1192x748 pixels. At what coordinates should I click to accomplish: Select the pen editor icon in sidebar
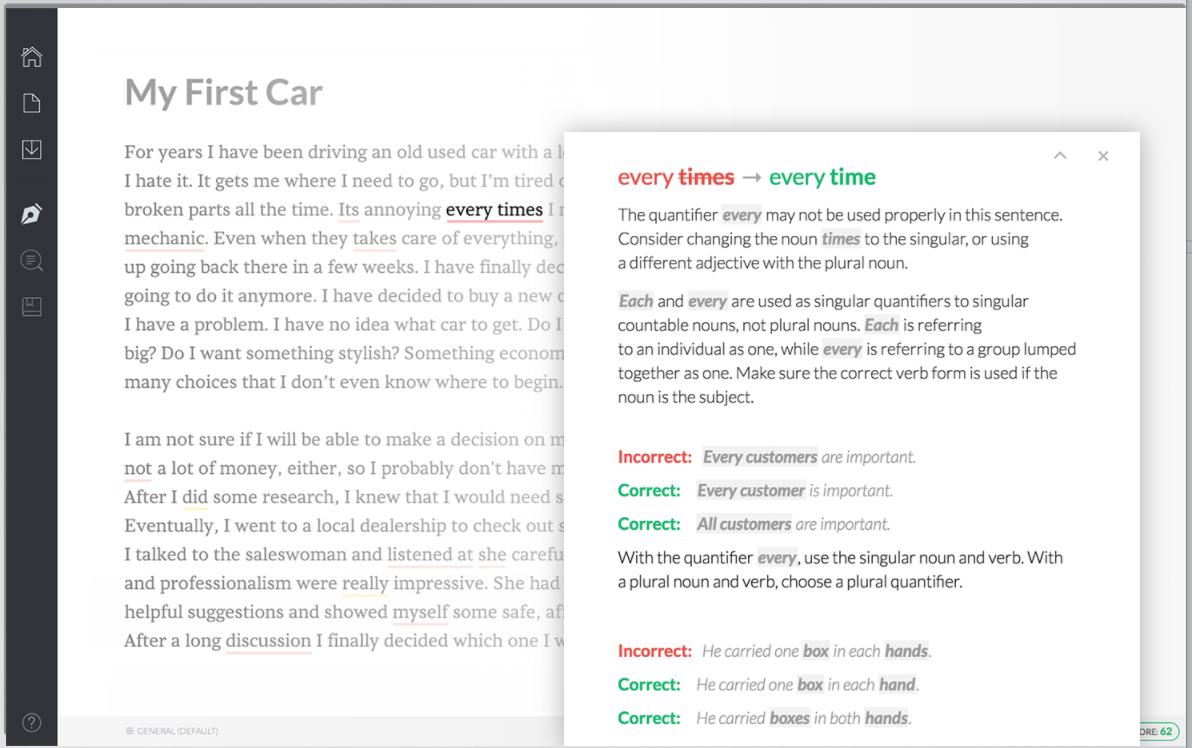pos(31,214)
